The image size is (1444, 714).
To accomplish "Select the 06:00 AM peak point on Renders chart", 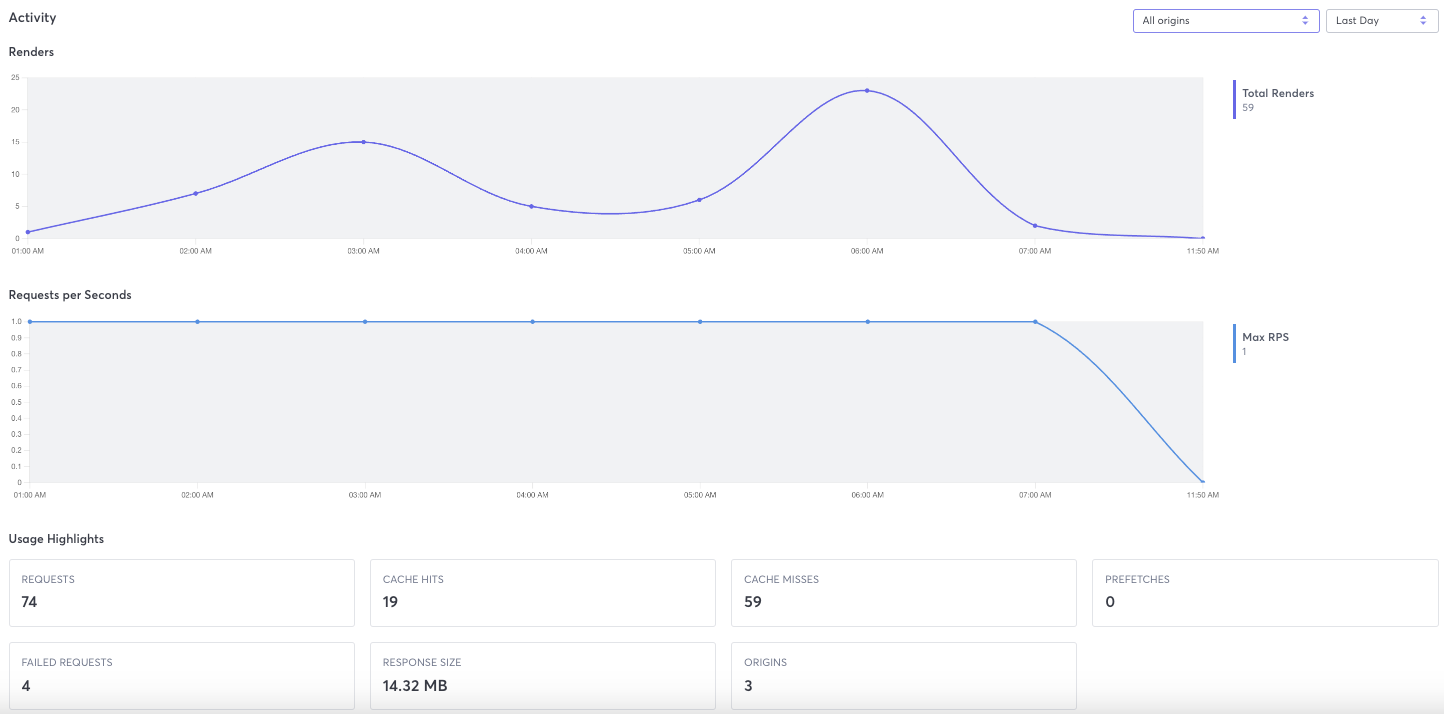I will click(866, 90).
